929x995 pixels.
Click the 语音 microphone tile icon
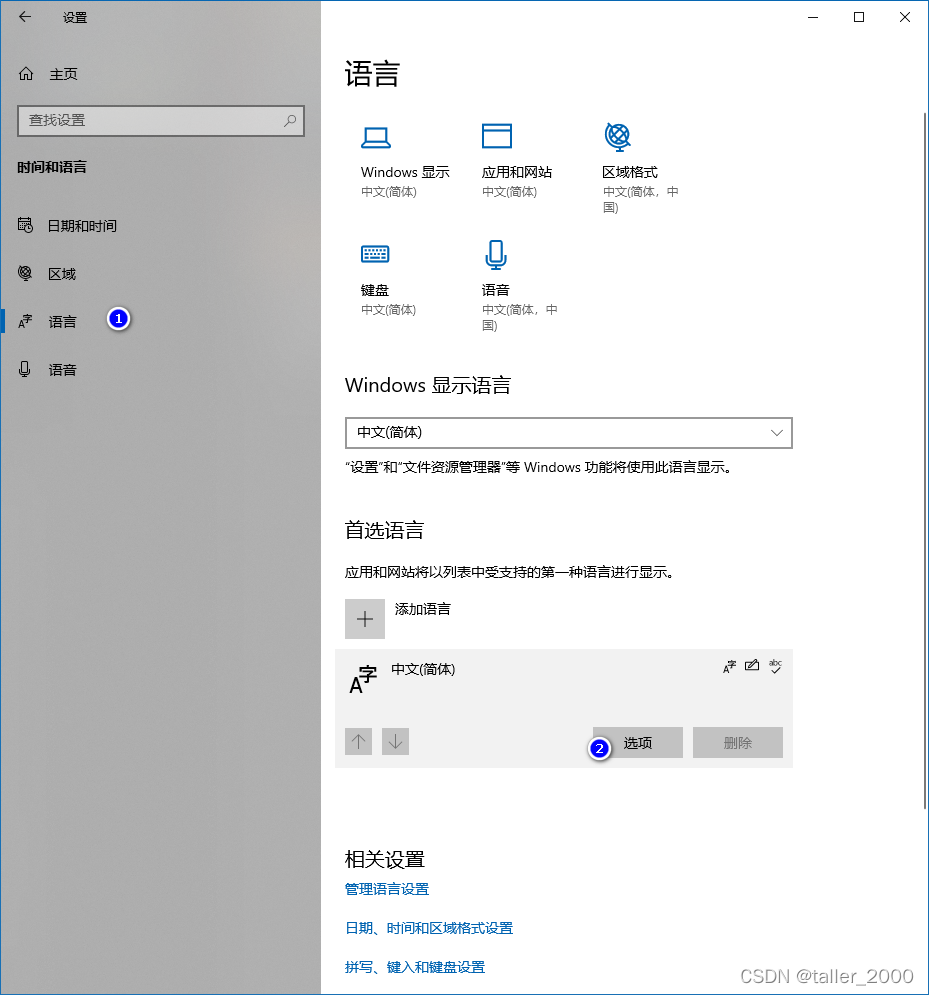tap(496, 254)
